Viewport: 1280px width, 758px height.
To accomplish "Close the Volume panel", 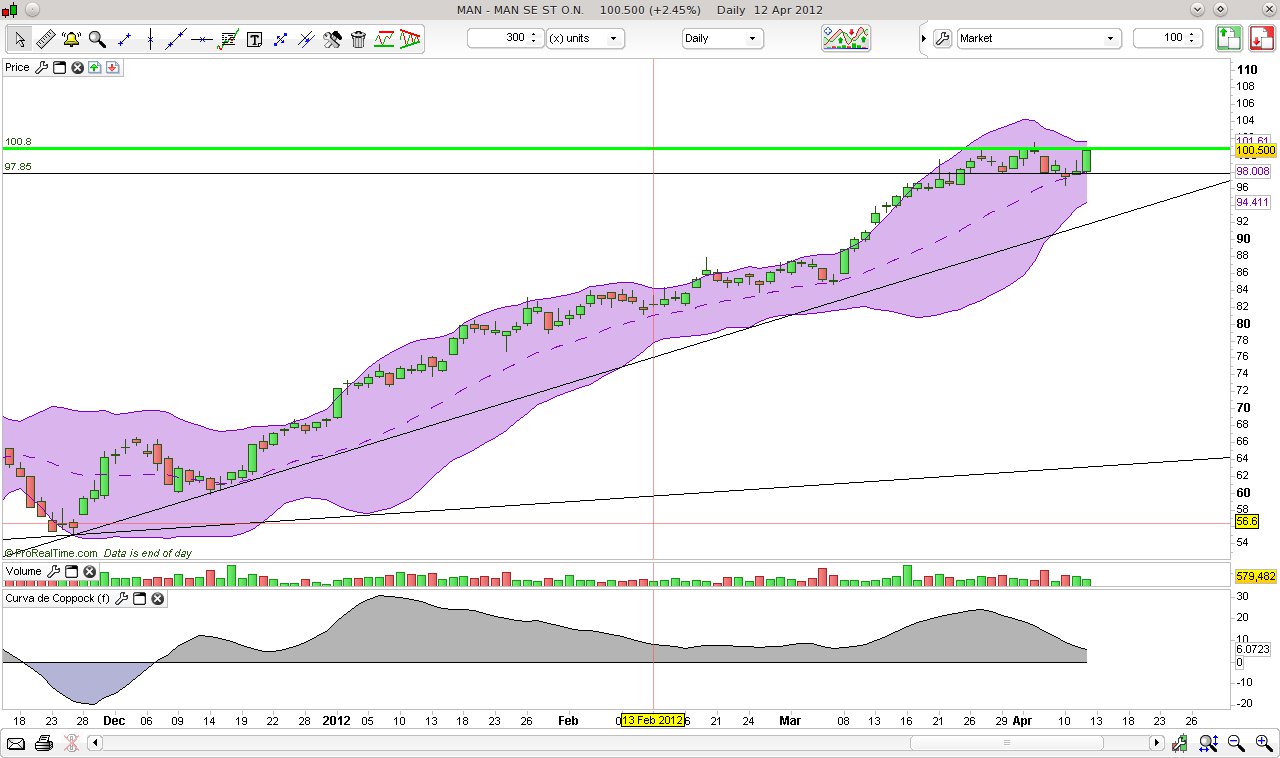I will 89,571.
